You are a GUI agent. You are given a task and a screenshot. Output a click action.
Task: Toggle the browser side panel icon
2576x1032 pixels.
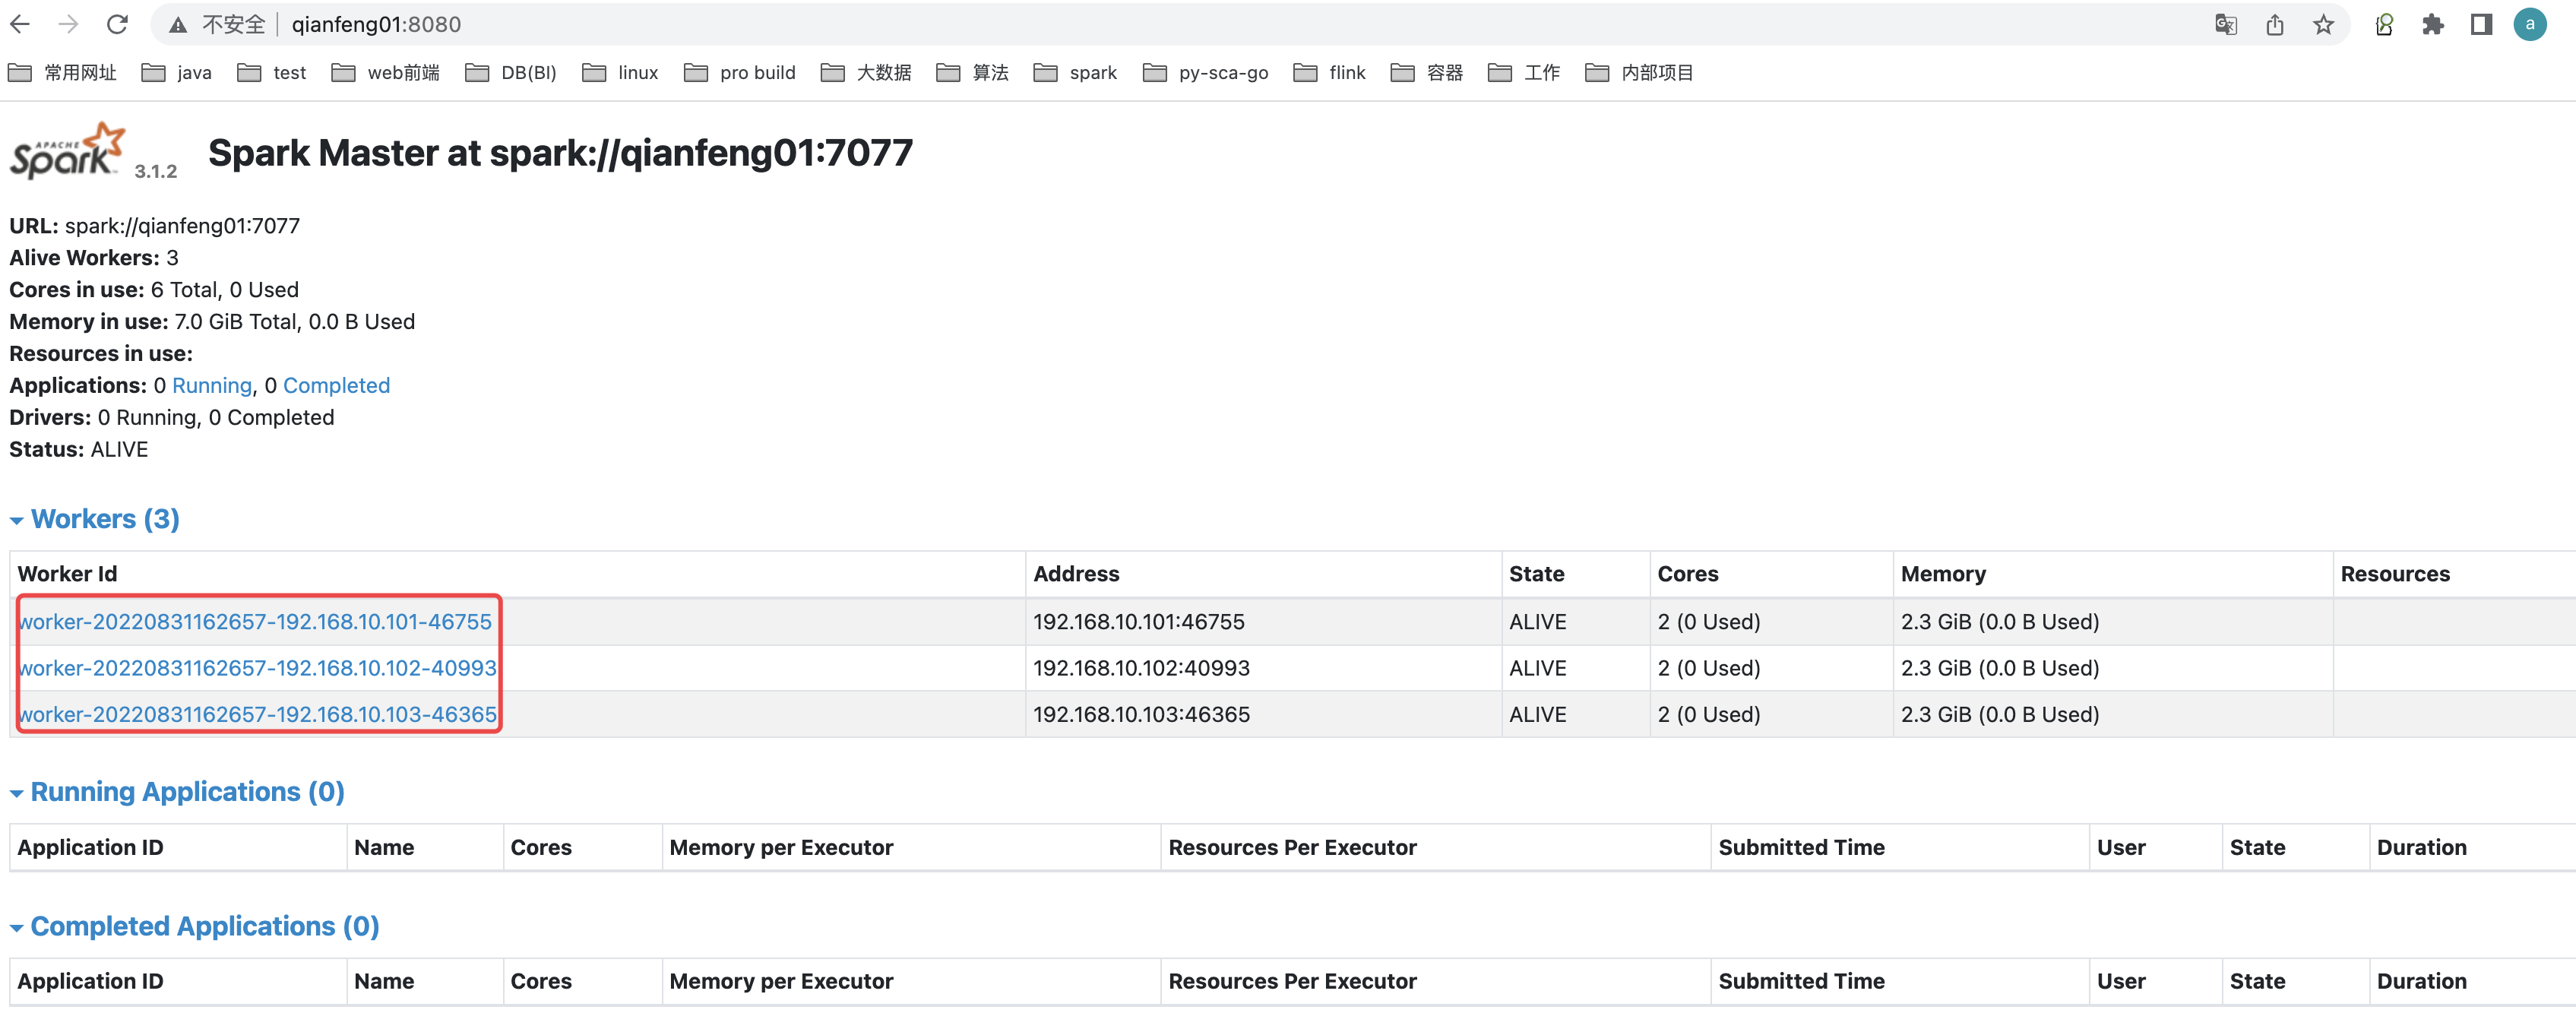coord(2481,25)
